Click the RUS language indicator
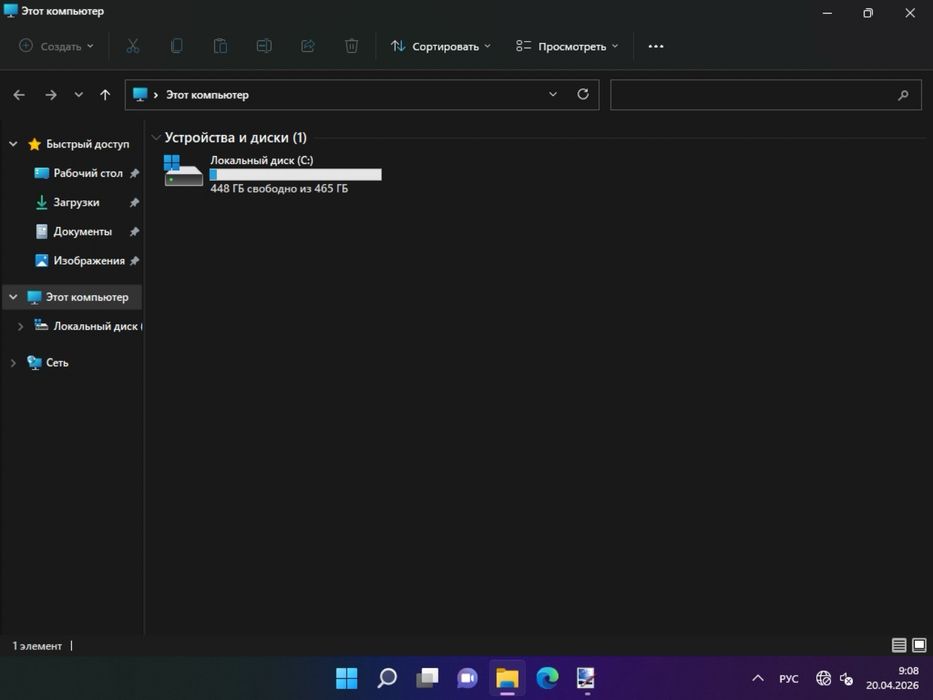 (x=789, y=679)
